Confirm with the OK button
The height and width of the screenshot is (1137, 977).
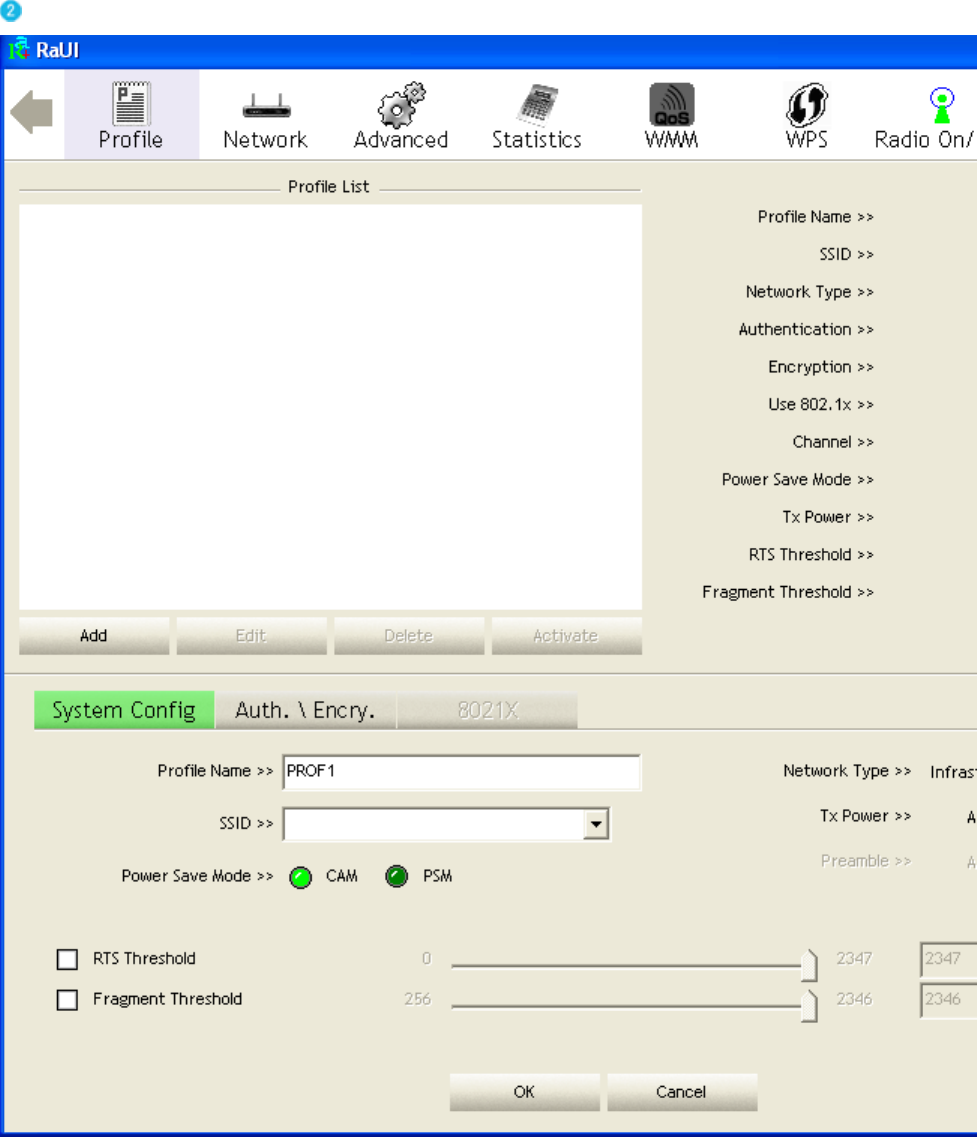click(524, 1092)
